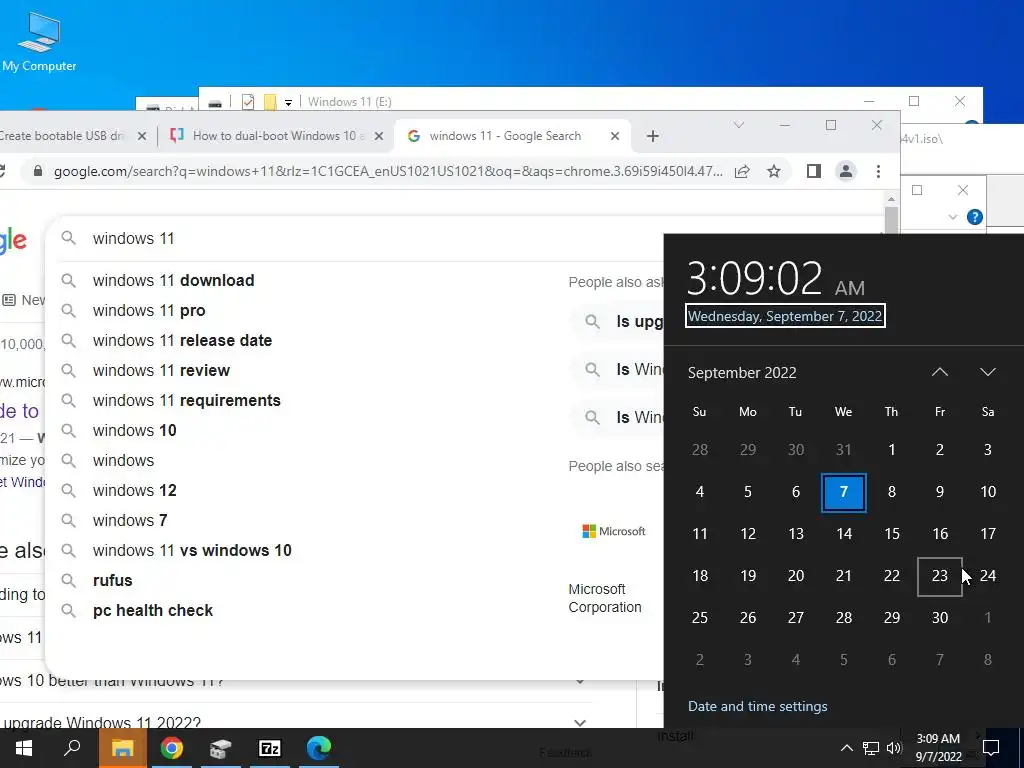Screen dimensions: 1024x768
Task: Open Chrome tab search chevron
Action: [x=739, y=125]
